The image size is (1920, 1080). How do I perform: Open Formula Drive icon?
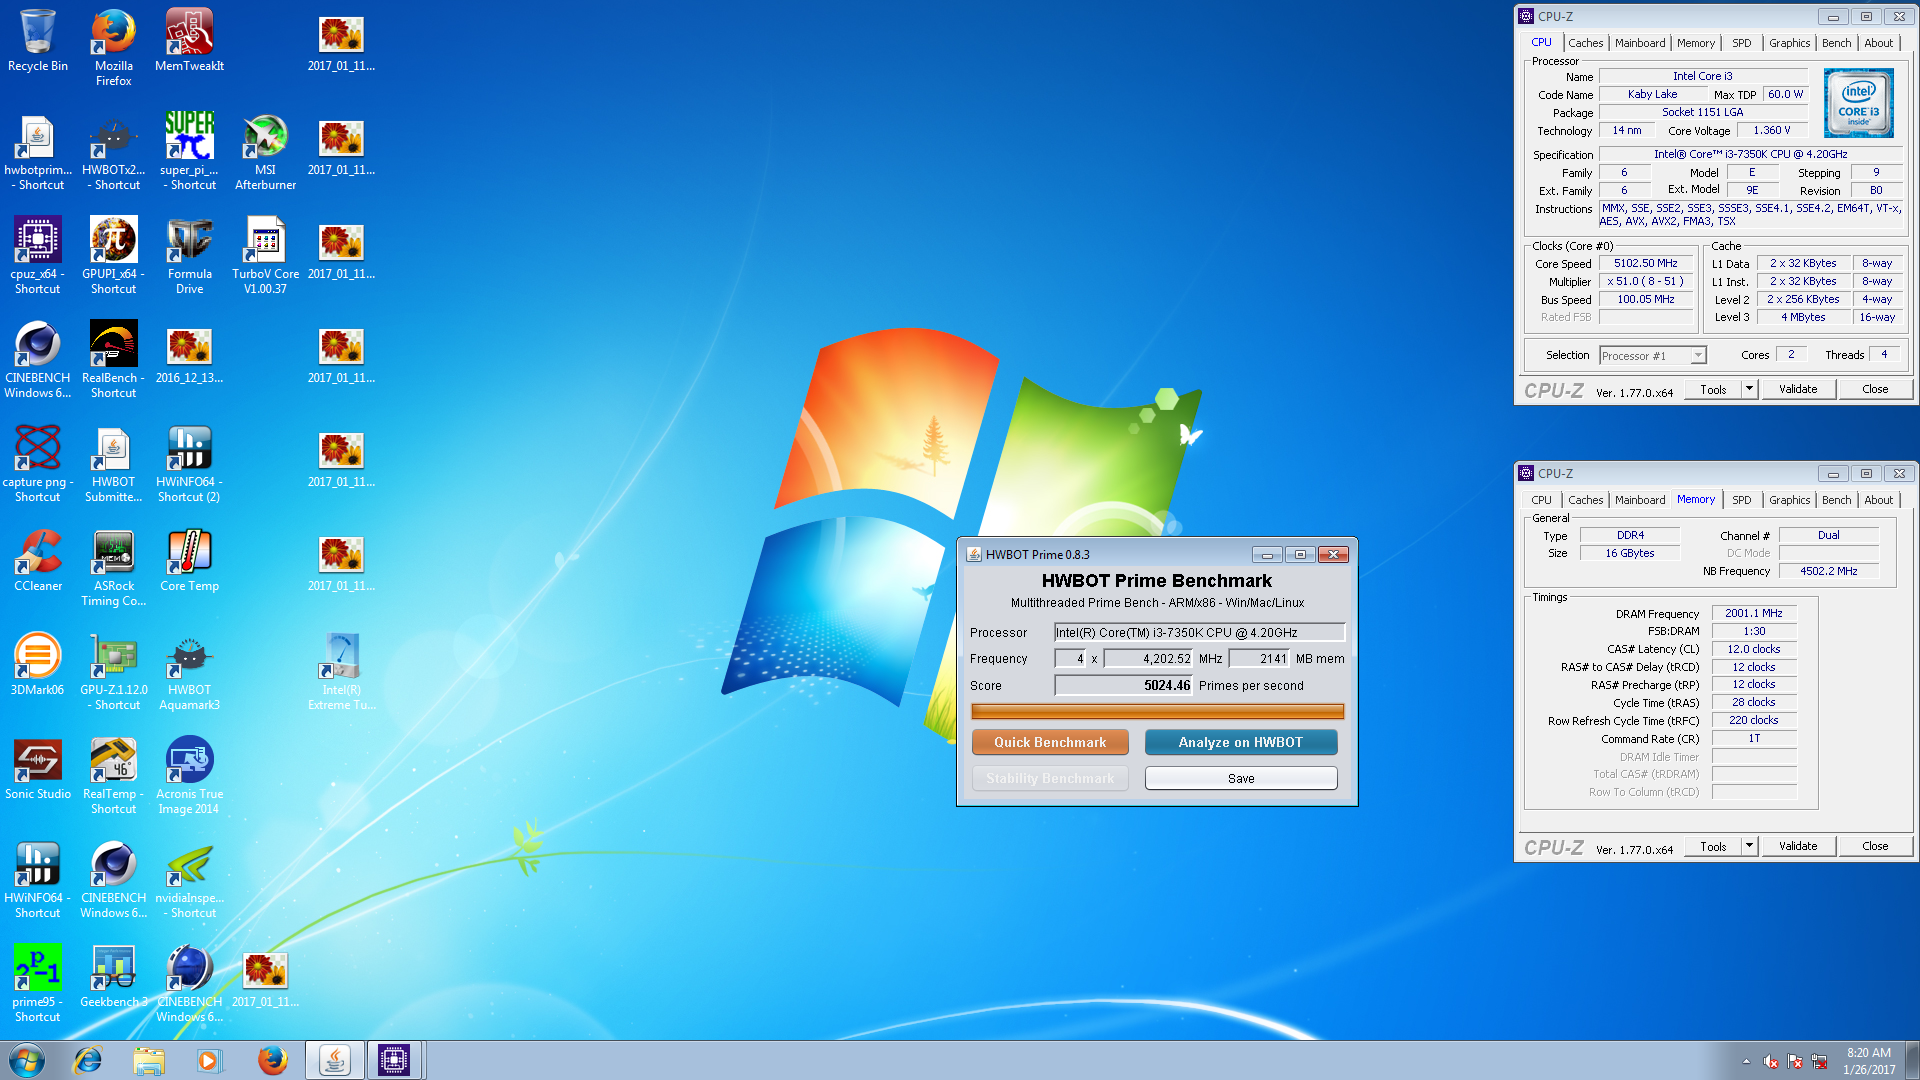click(x=189, y=256)
